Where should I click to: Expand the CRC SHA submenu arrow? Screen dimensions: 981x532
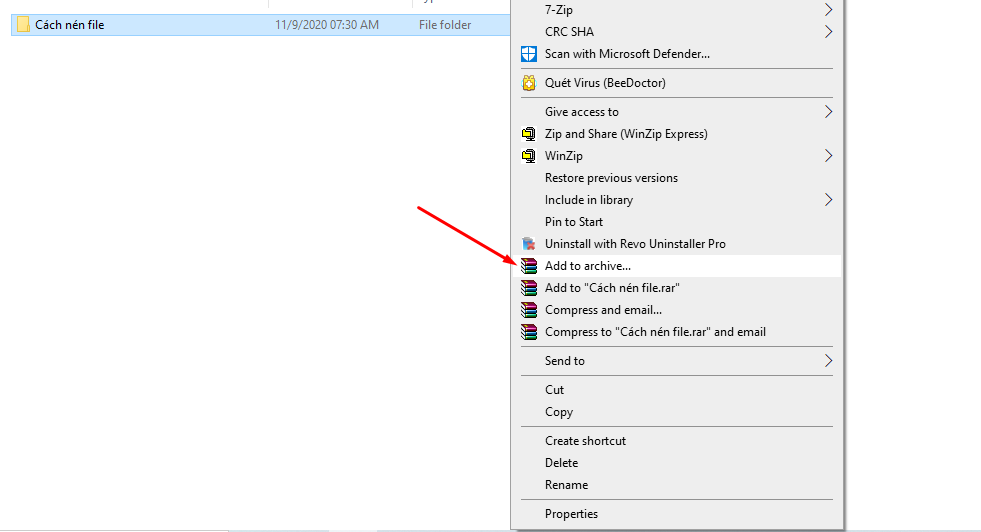[x=828, y=31]
